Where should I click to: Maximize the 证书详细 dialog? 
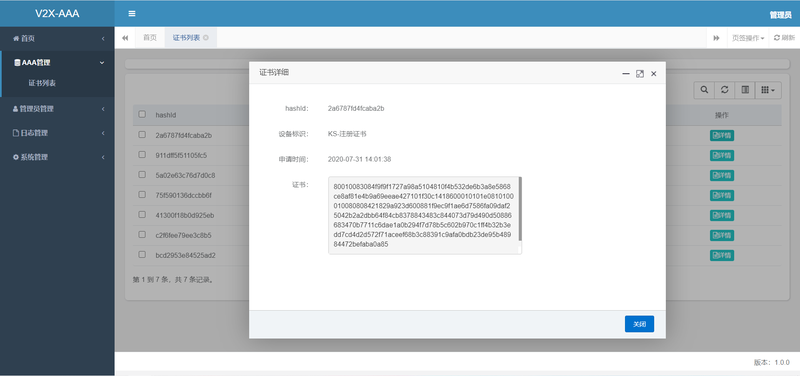tap(640, 74)
